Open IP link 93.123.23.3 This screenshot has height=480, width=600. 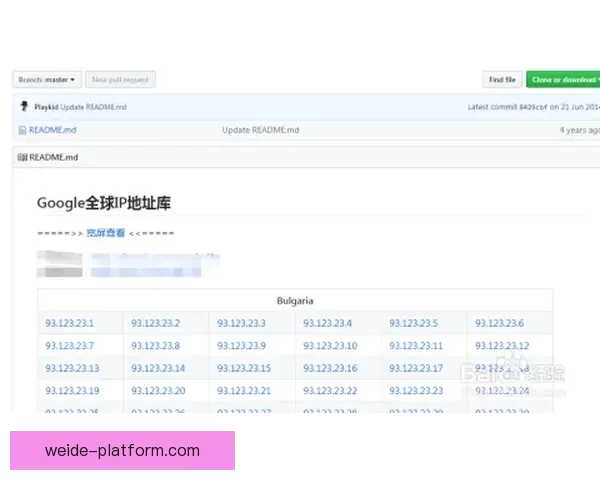click(x=241, y=323)
